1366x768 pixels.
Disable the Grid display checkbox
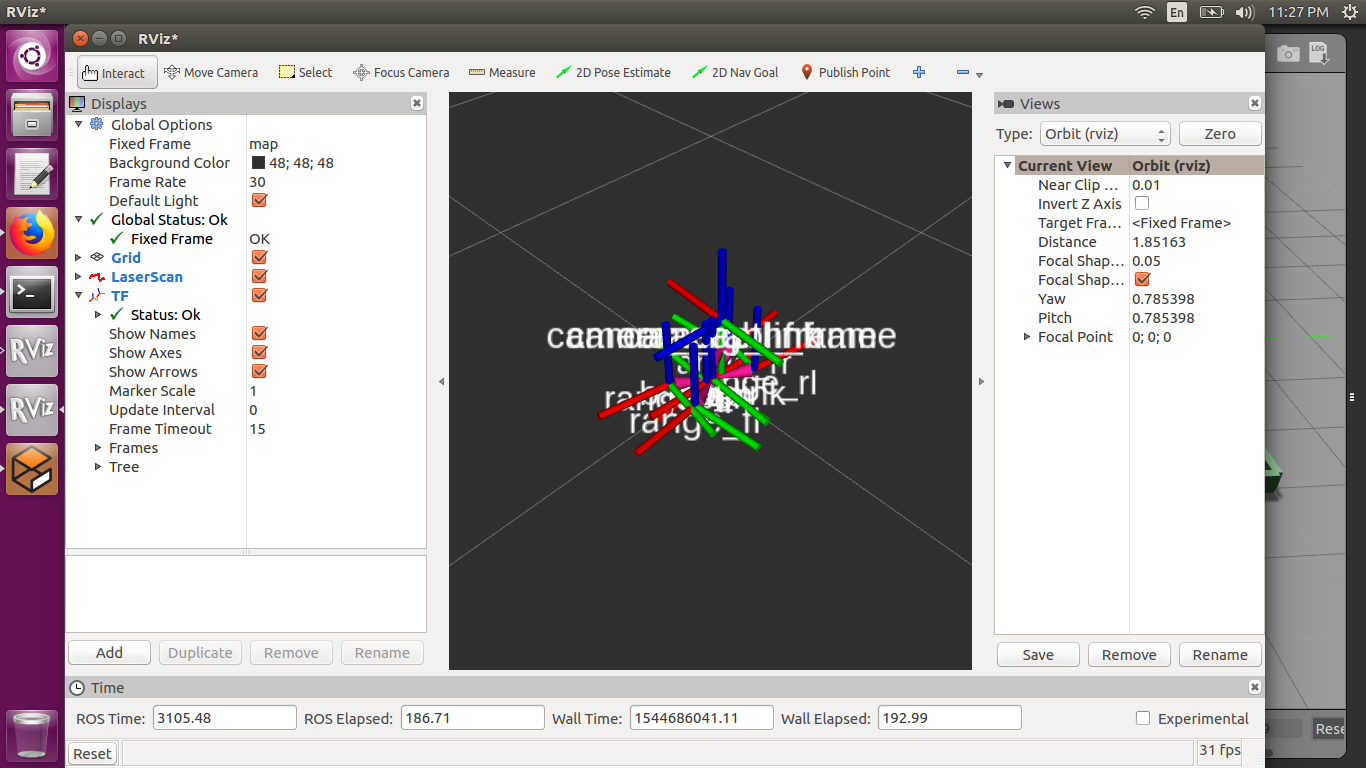[x=259, y=257]
